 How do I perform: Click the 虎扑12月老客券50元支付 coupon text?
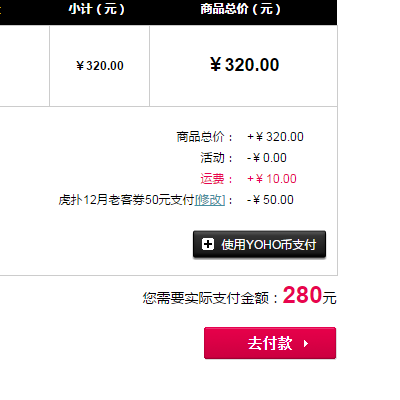point(126,200)
